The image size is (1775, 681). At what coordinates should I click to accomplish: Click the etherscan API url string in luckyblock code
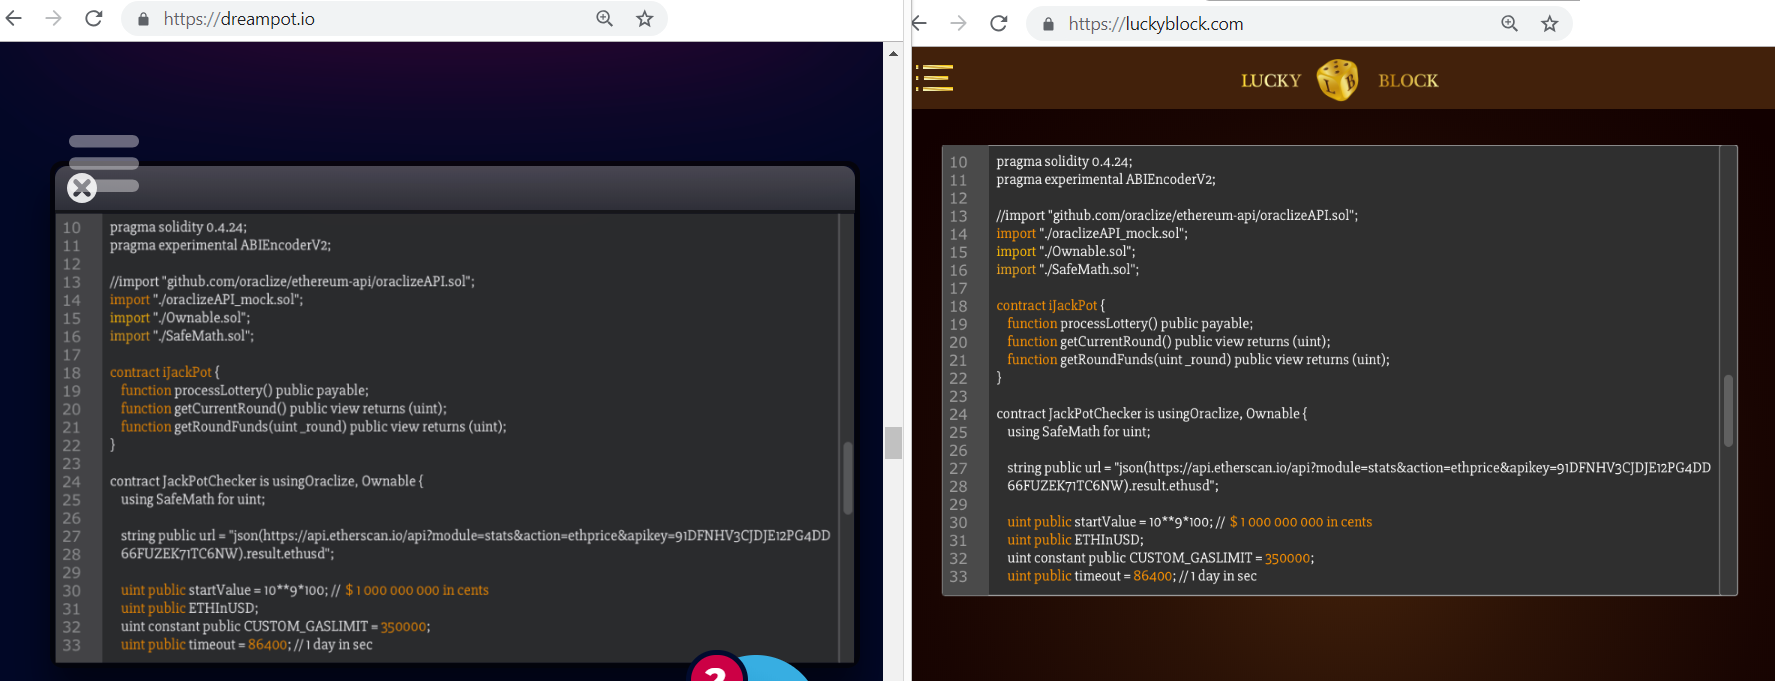(1359, 476)
